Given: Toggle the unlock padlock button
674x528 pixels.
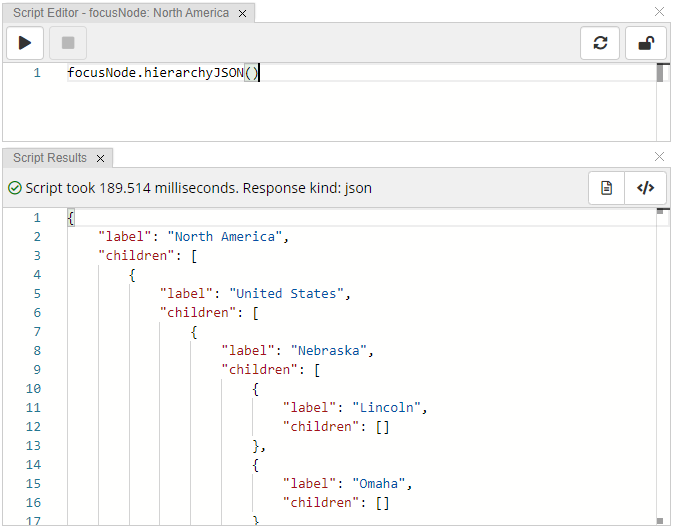Looking at the screenshot, I should tap(646, 43).
